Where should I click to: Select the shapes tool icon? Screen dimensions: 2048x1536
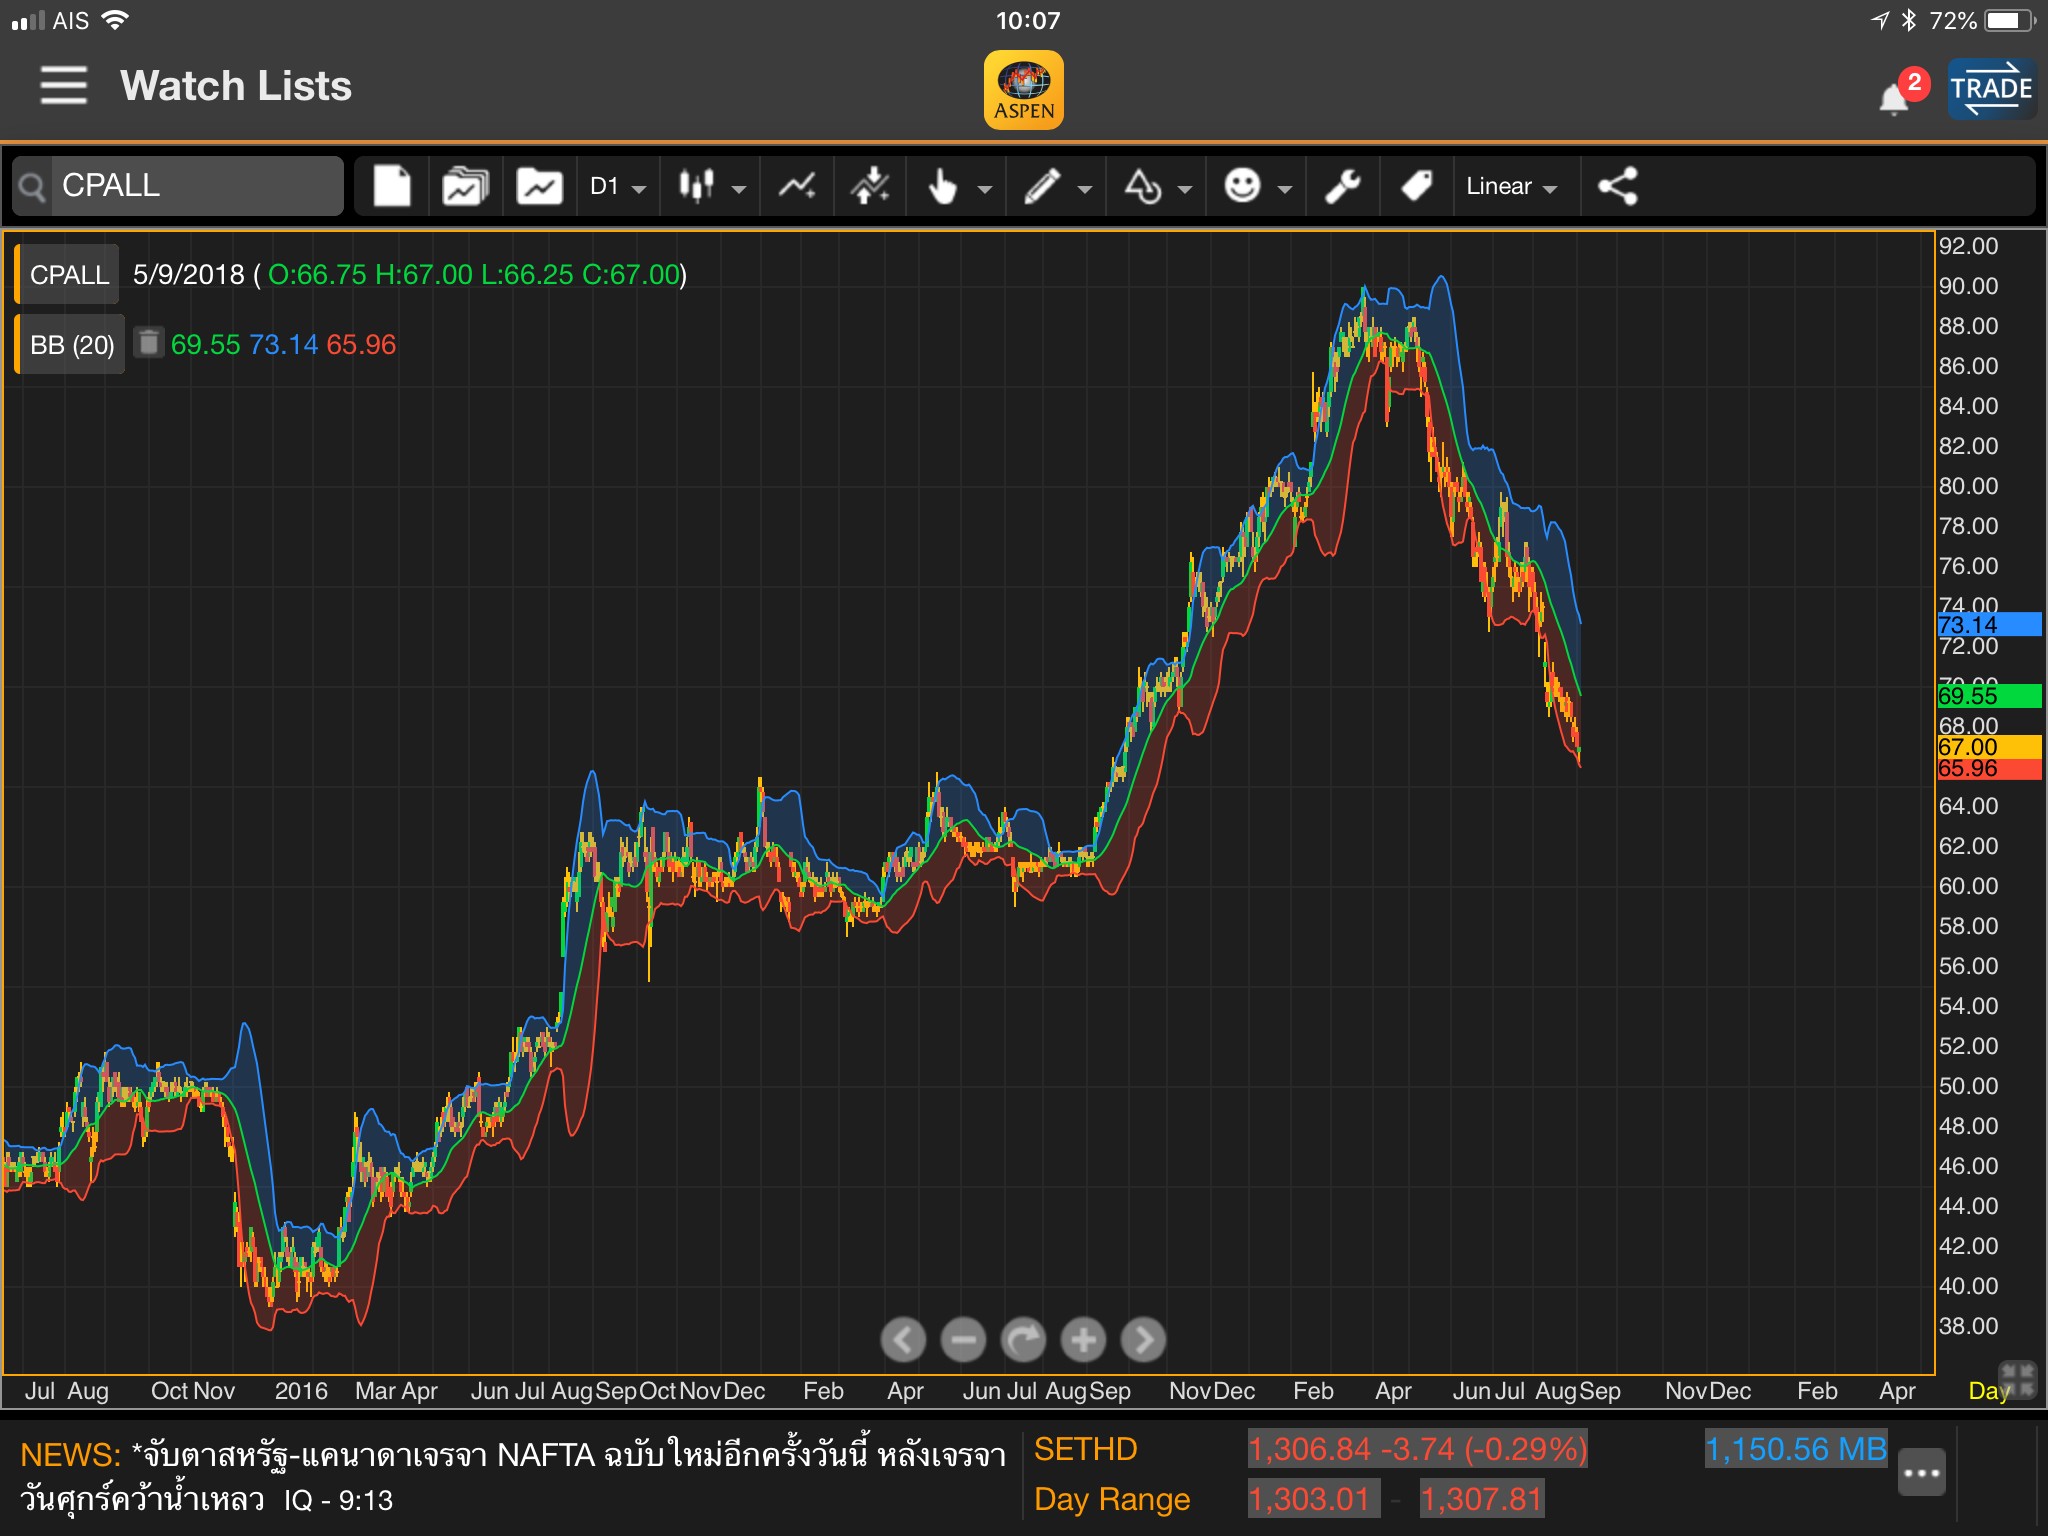click(x=1143, y=186)
